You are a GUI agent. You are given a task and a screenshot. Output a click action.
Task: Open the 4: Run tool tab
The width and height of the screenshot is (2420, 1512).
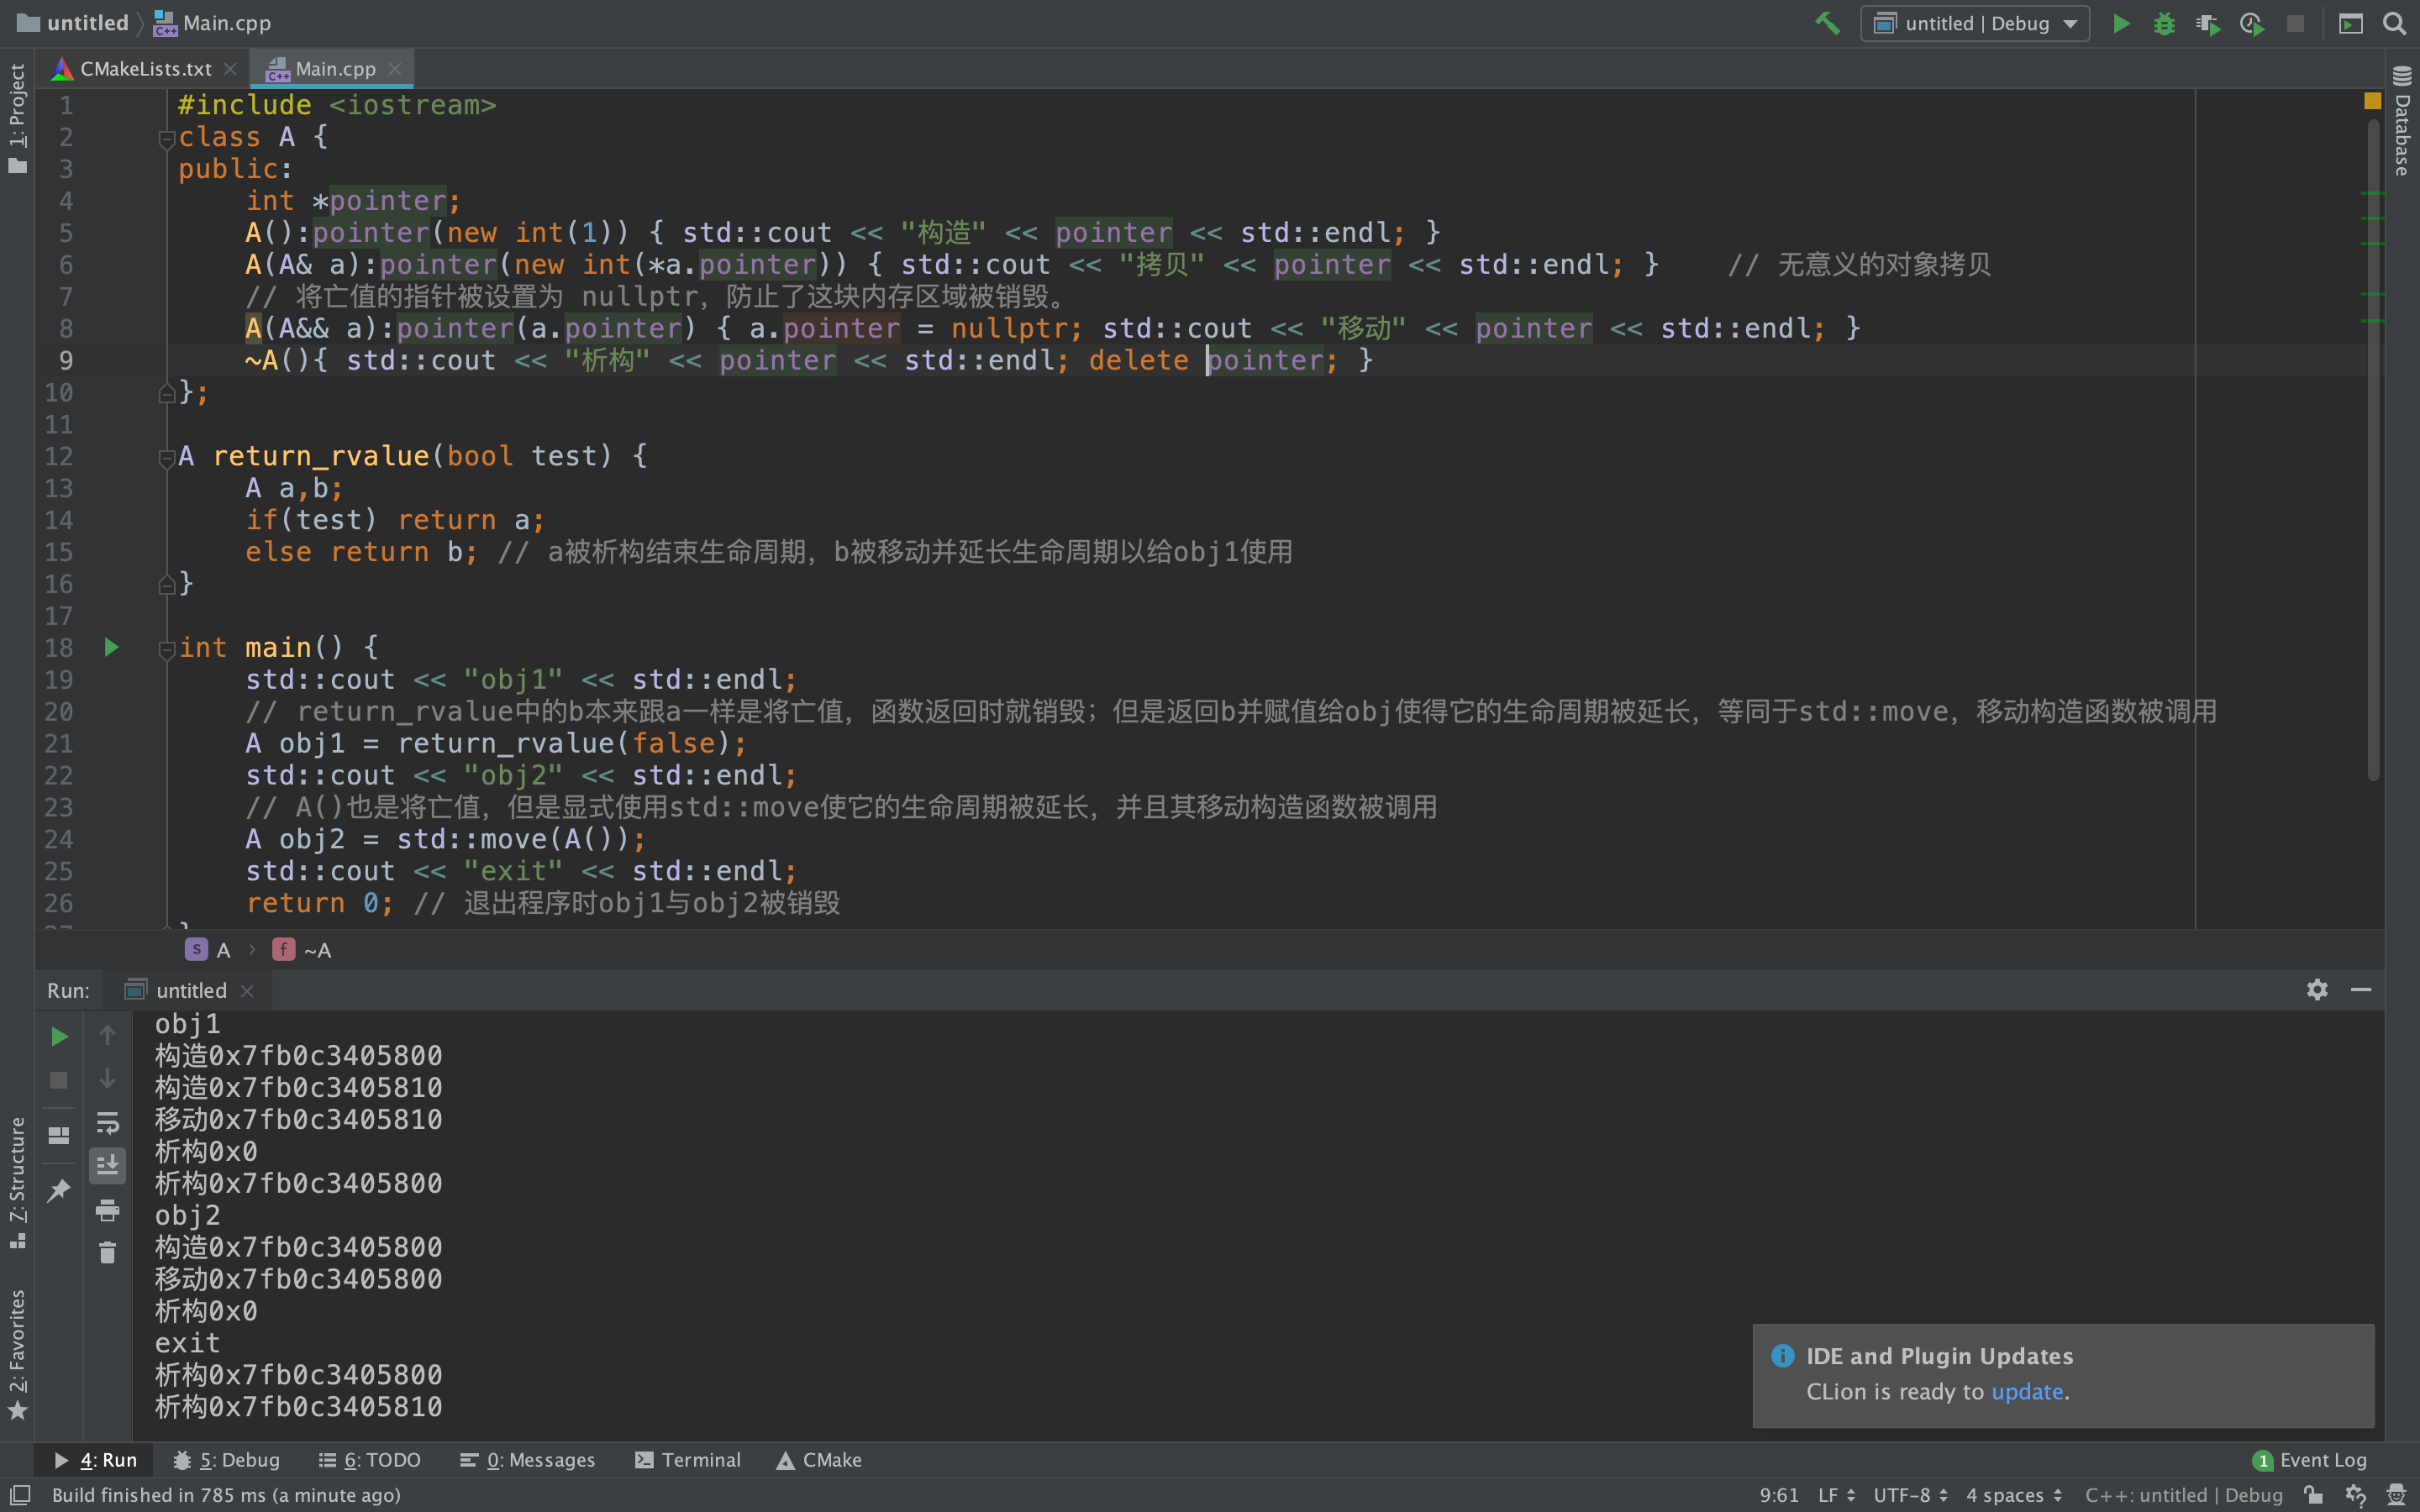point(95,1460)
